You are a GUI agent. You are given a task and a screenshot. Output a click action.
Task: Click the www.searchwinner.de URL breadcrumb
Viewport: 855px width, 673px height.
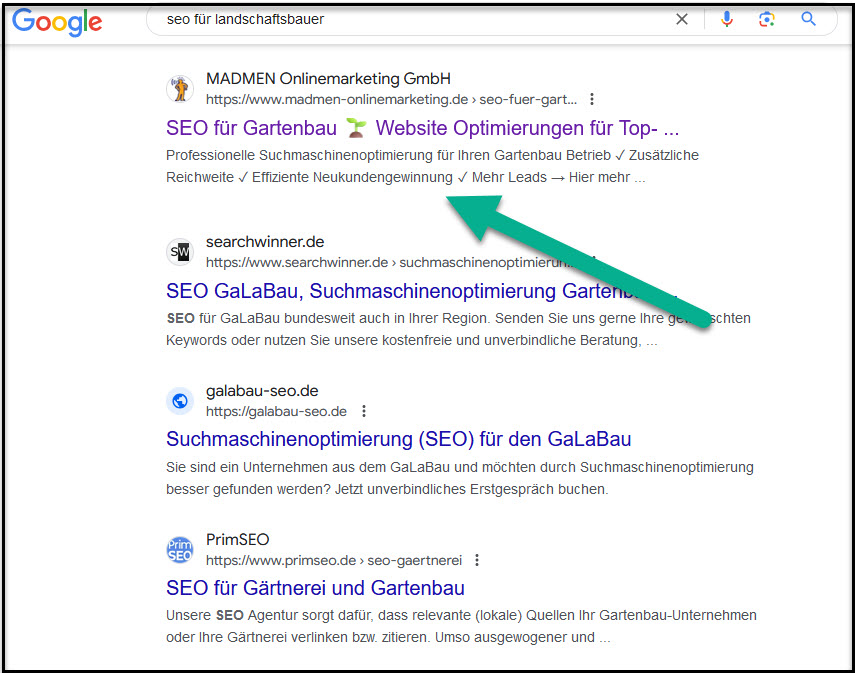pyautogui.click(x=391, y=262)
